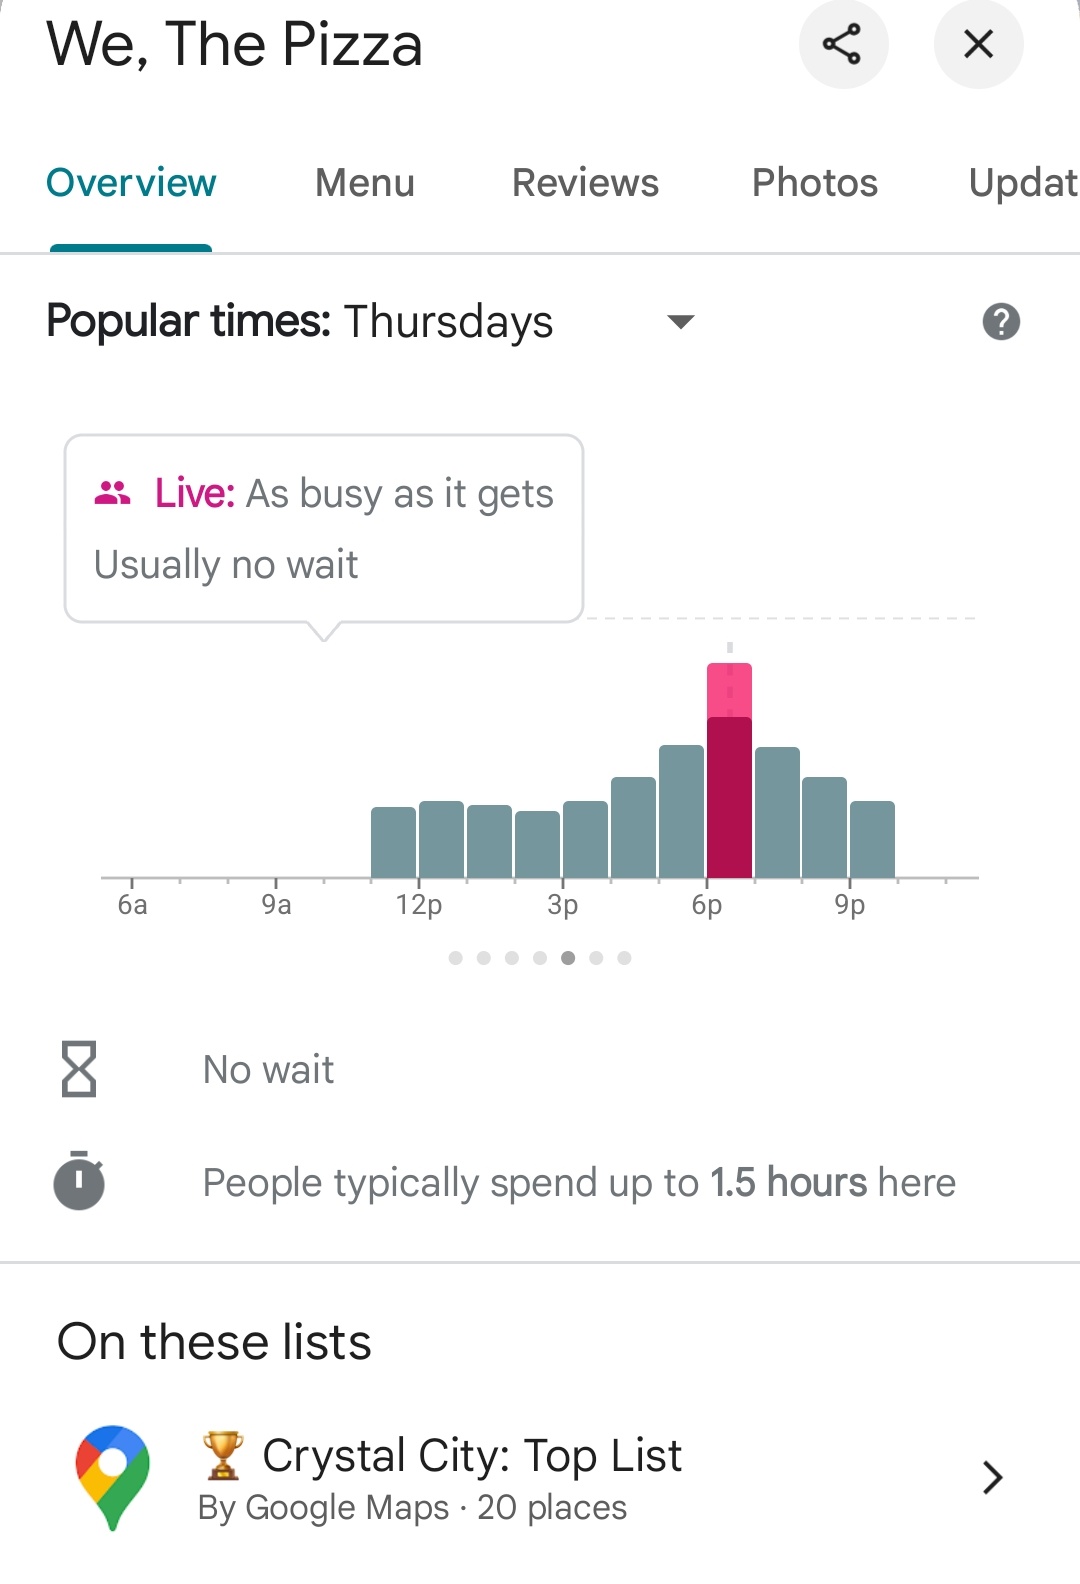Expand the Thursdays day dropdown arrow
This screenshot has width=1080, height=1584.
click(x=681, y=322)
